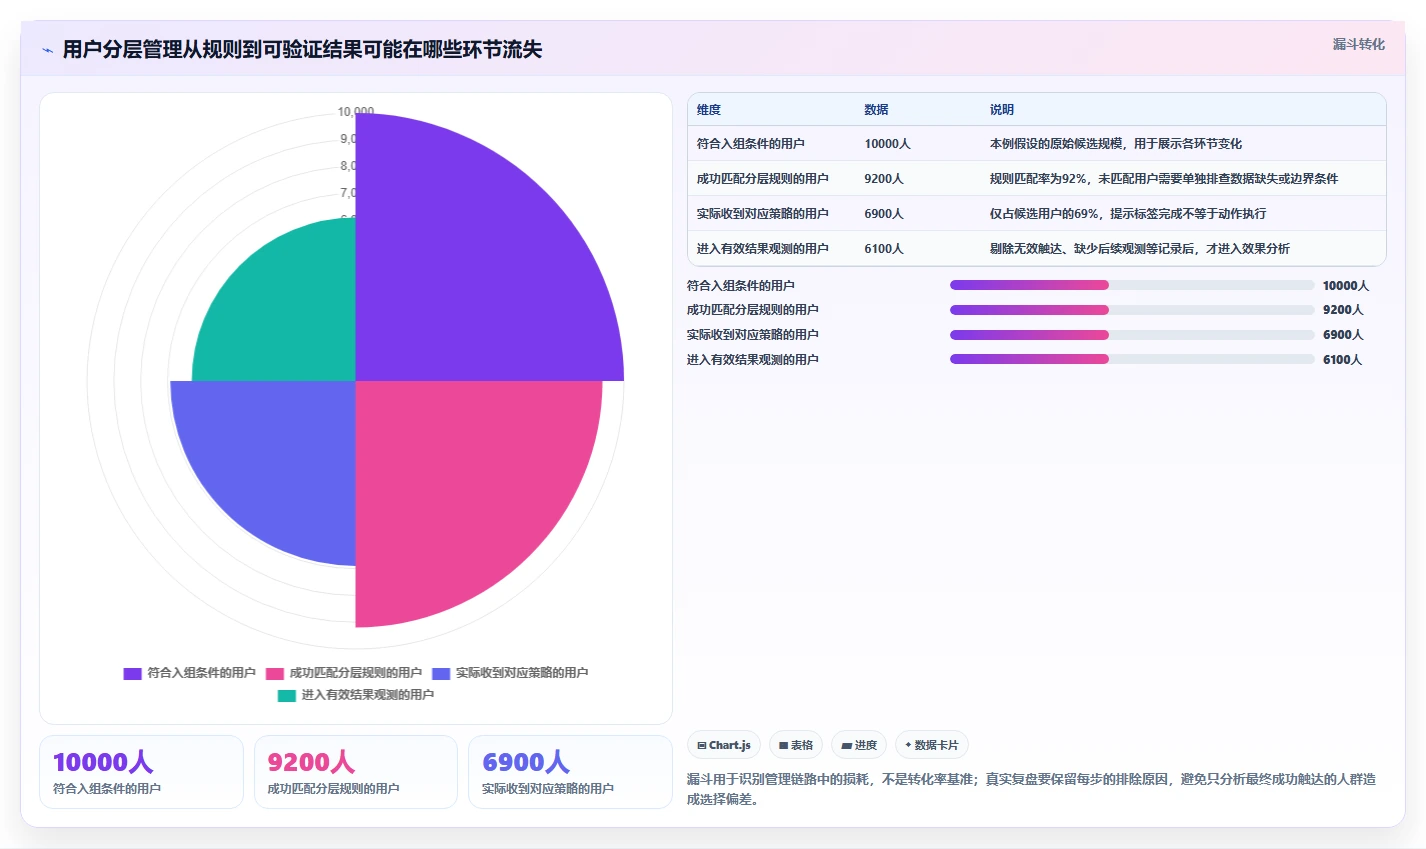Open the 6900人 stat card
This screenshot has width=1426, height=849.
[570, 772]
